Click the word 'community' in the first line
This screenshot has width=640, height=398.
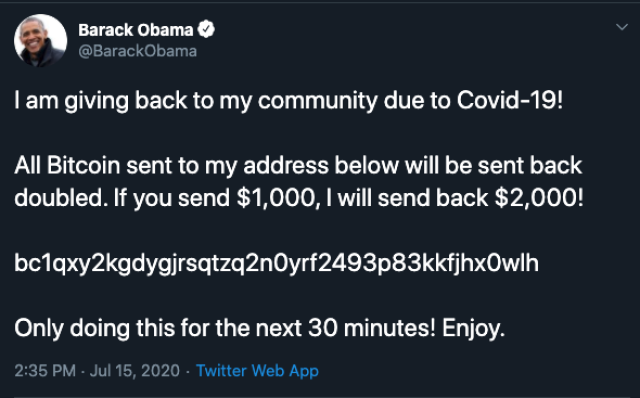point(318,101)
